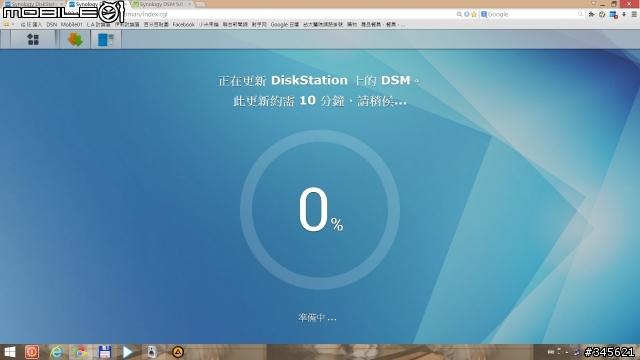Open the blue play arrow app on taskbar
Image resolution: width=640 pixels, height=360 pixels.
(x=128, y=352)
